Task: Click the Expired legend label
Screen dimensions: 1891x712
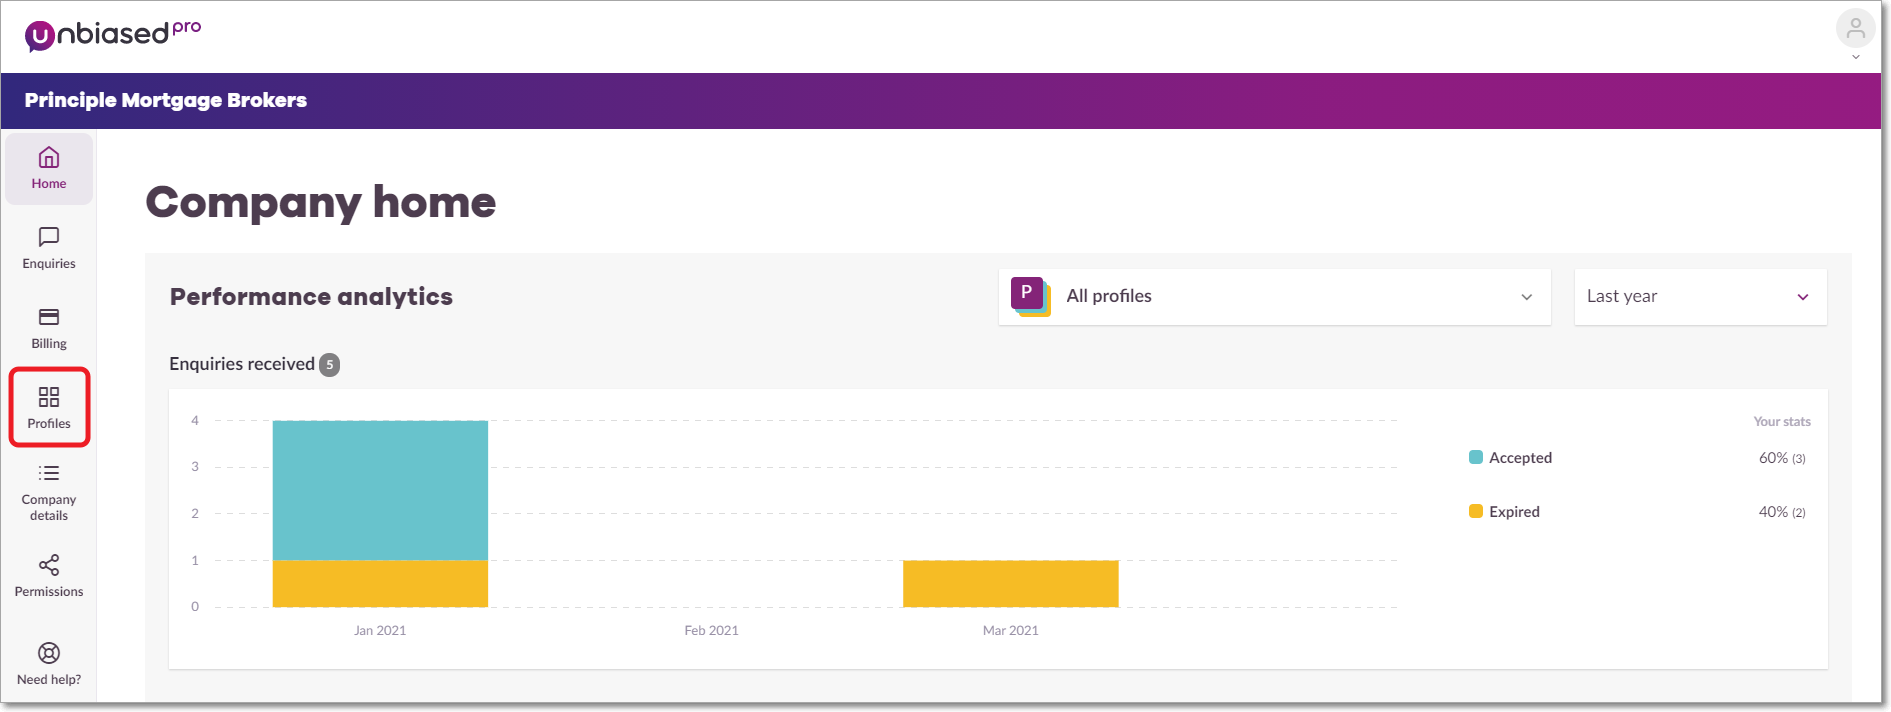Action: (x=1514, y=512)
